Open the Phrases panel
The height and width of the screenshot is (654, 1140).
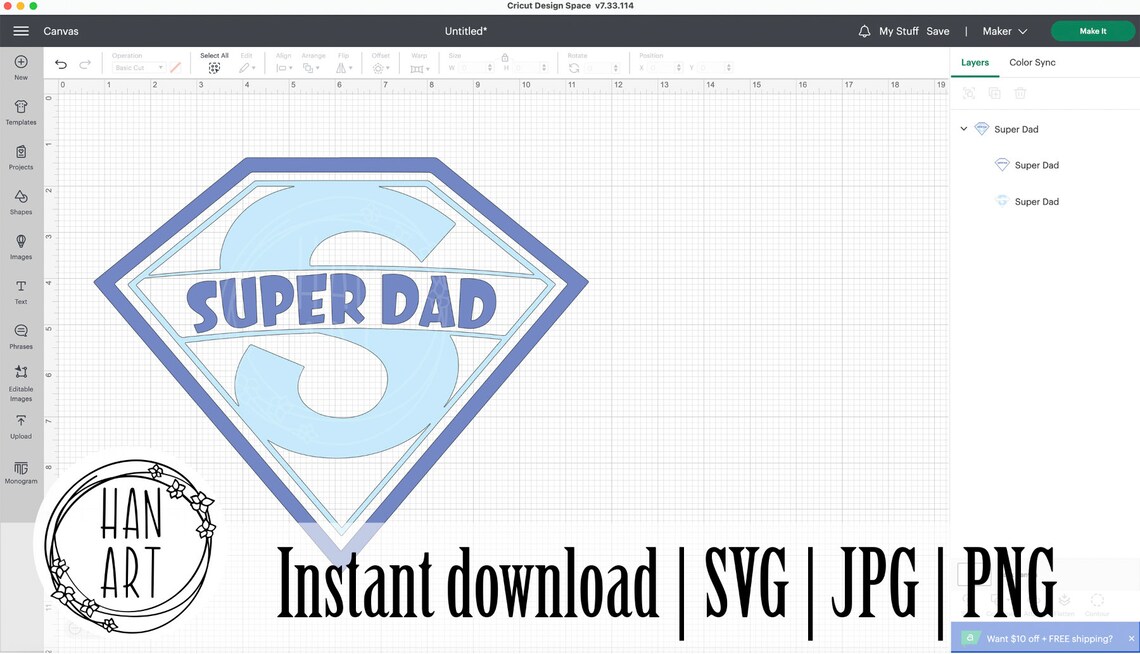coord(20,335)
